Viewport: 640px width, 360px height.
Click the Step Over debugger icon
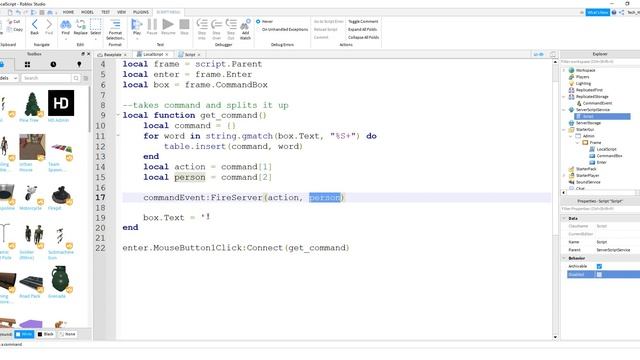click(x=216, y=24)
